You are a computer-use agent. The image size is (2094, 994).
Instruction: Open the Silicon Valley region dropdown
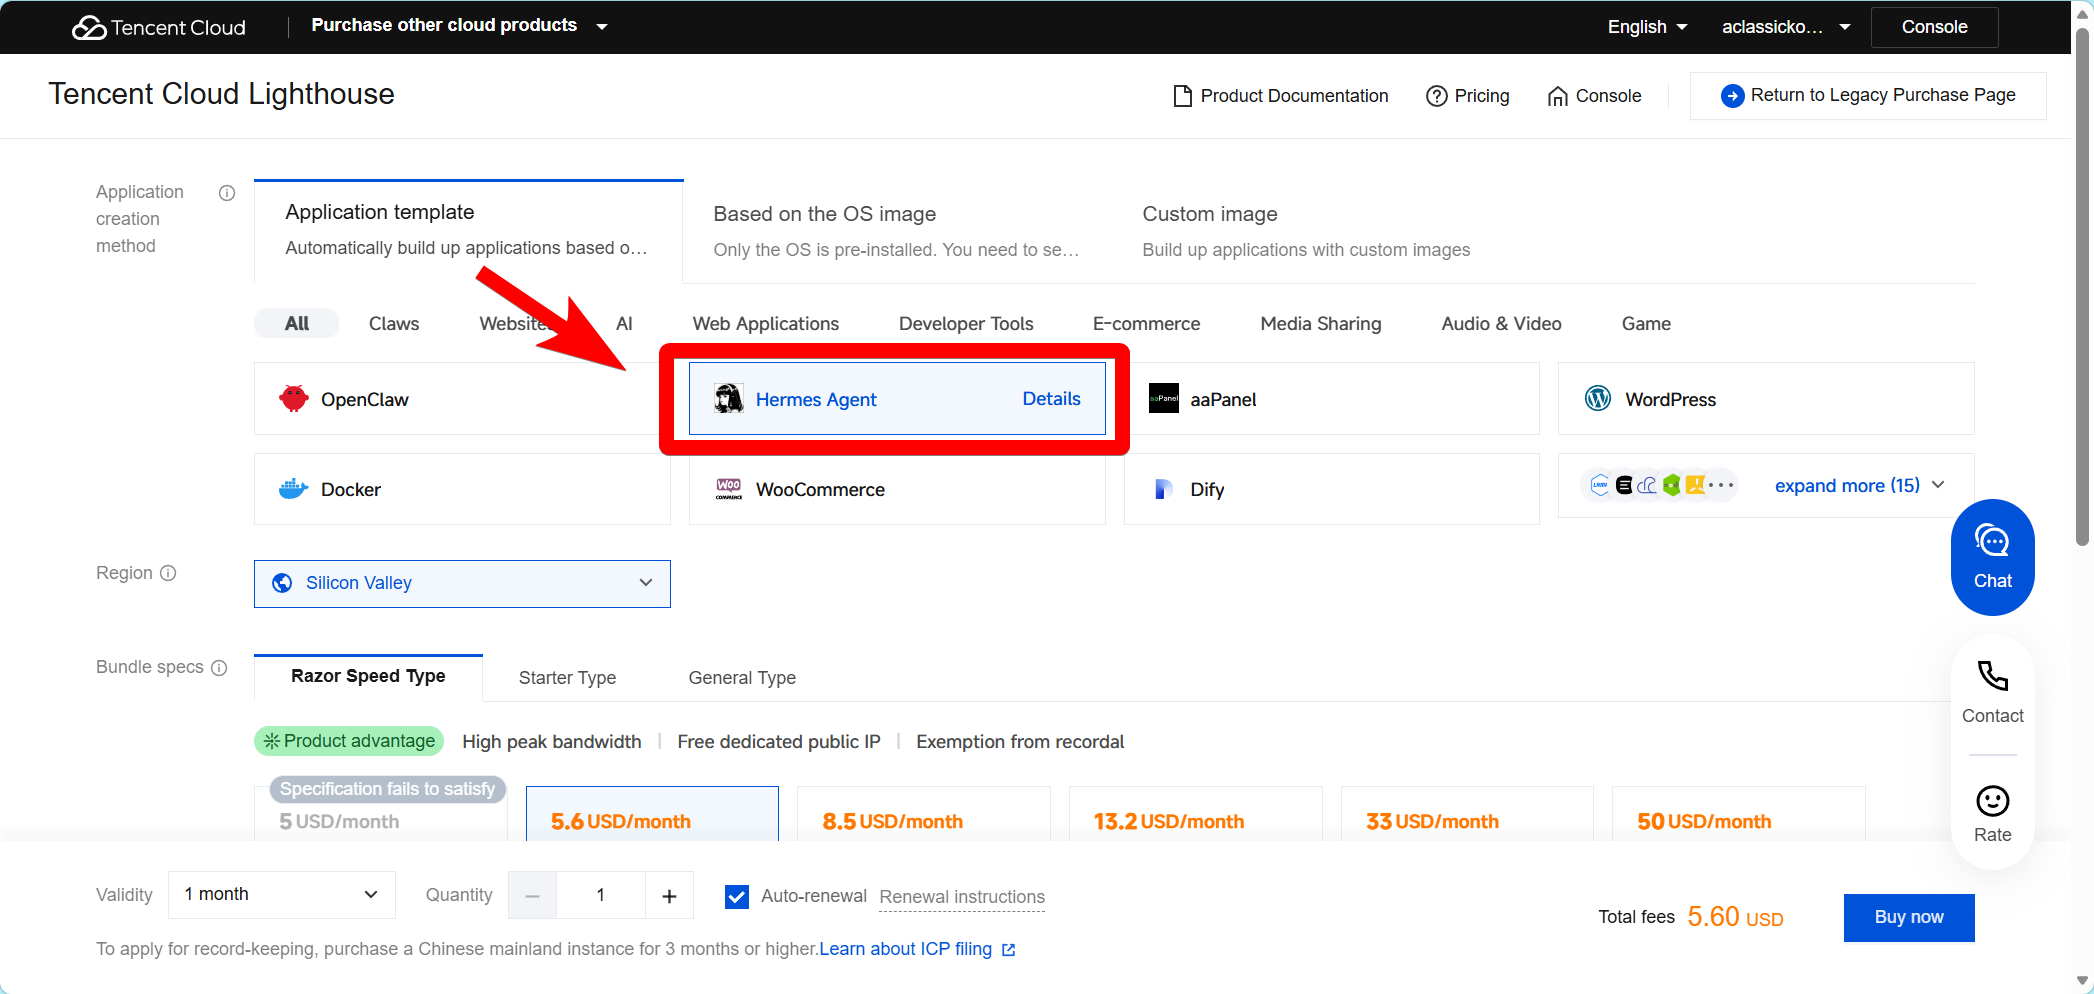pyautogui.click(x=462, y=584)
